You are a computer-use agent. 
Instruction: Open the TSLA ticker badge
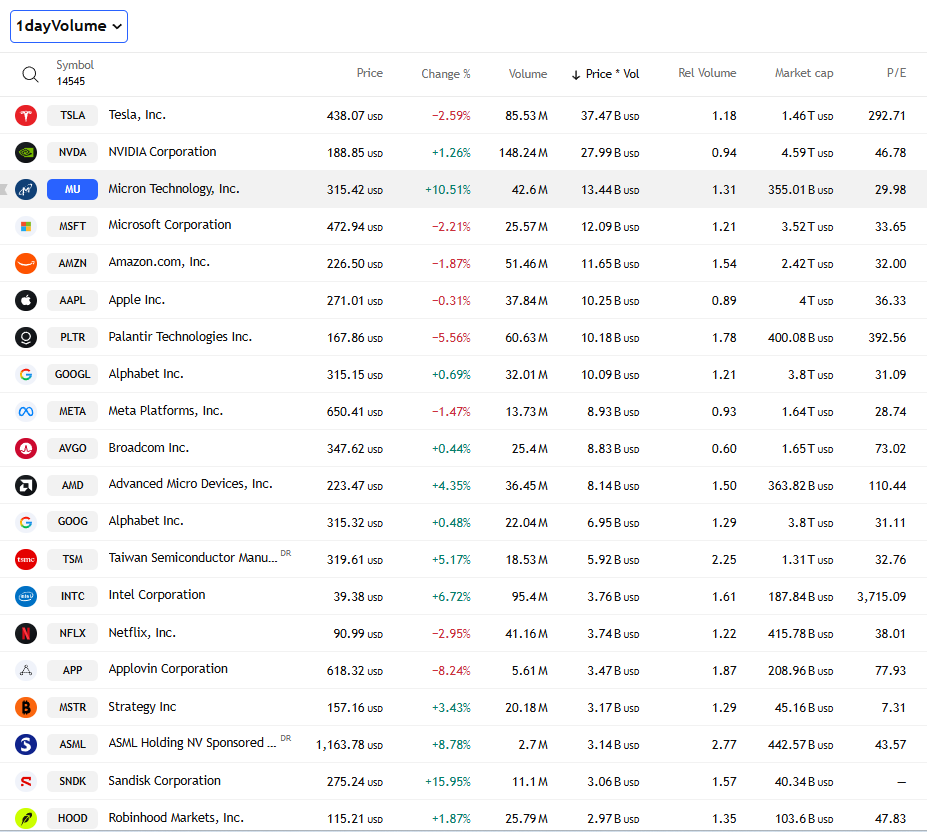(x=73, y=115)
